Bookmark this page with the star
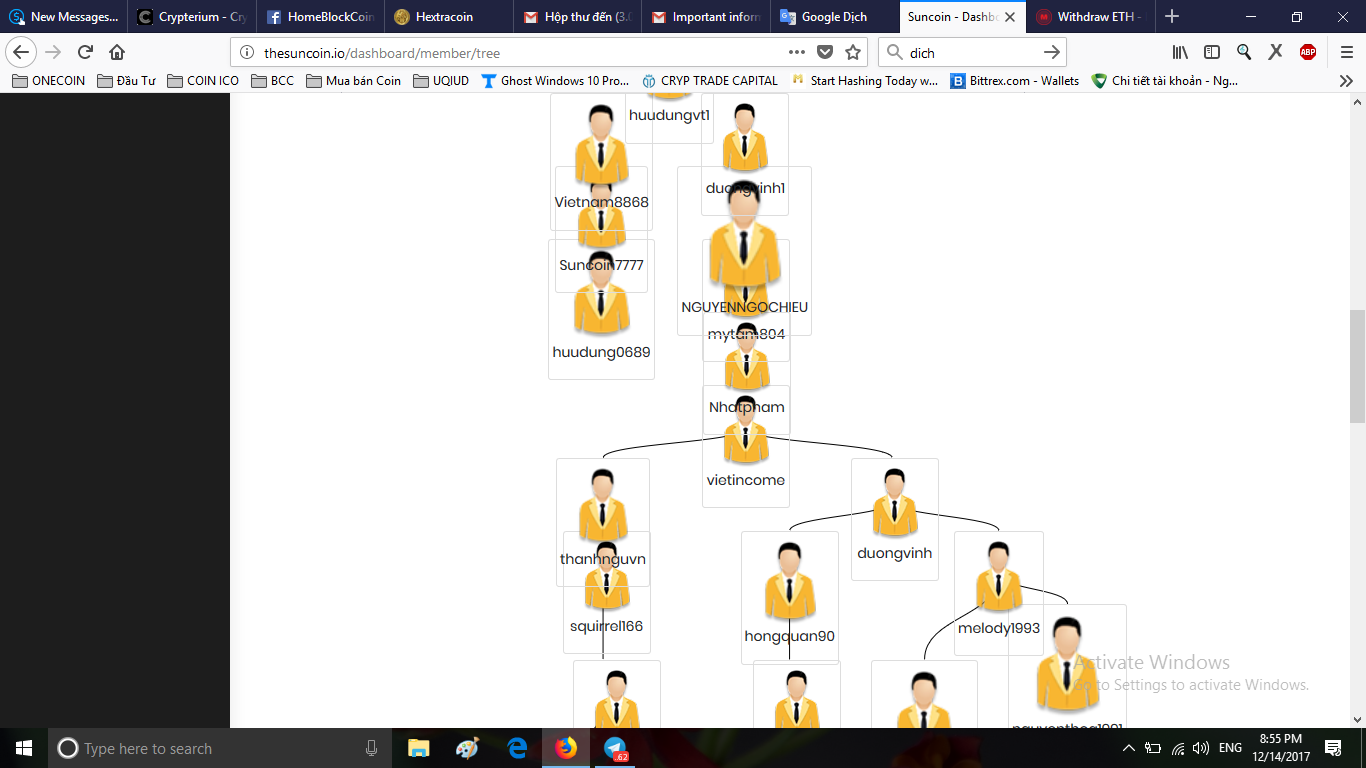This screenshot has height=768, width=1366. point(853,52)
